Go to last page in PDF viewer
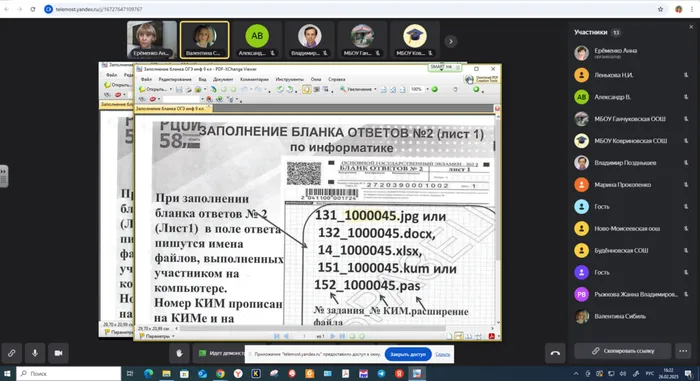 point(342,336)
